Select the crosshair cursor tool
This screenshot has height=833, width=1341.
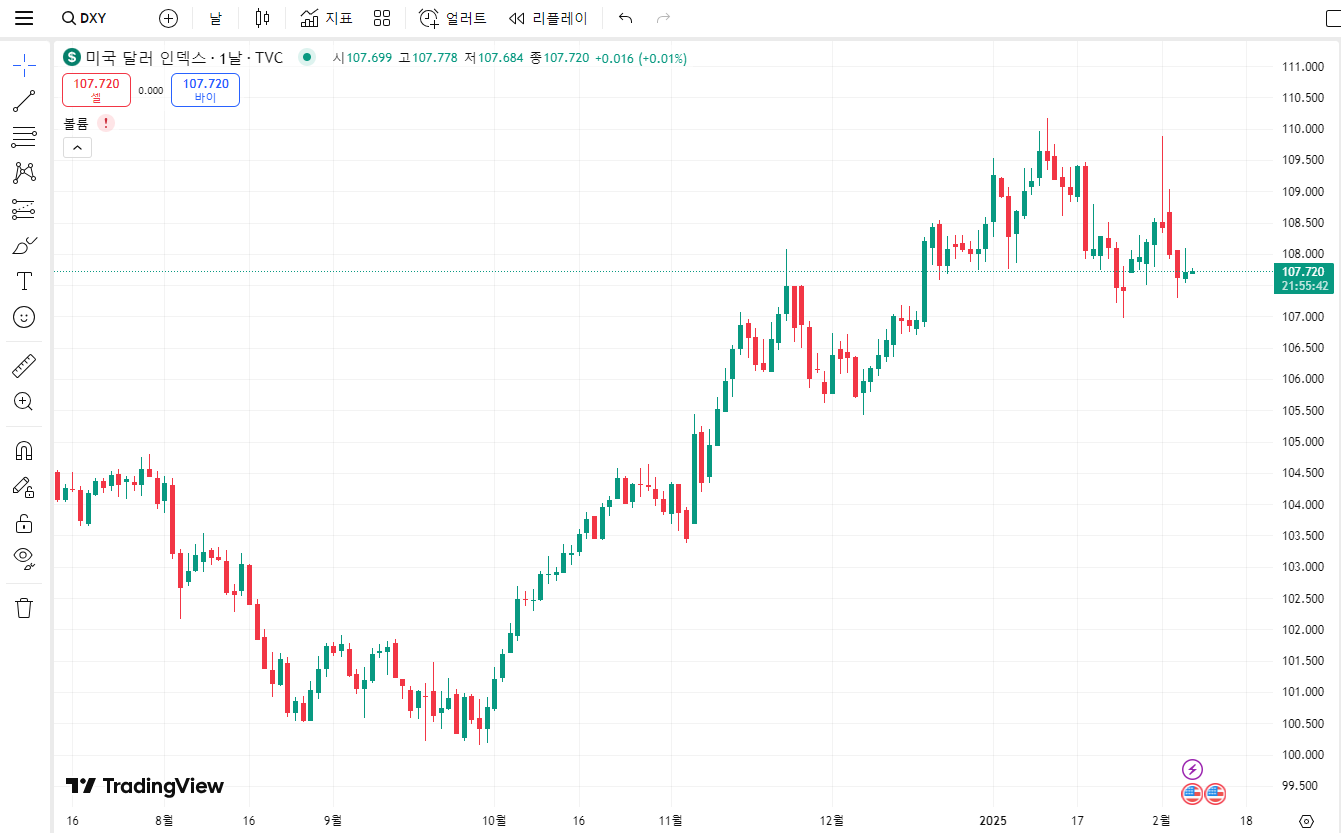[x=24, y=66]
